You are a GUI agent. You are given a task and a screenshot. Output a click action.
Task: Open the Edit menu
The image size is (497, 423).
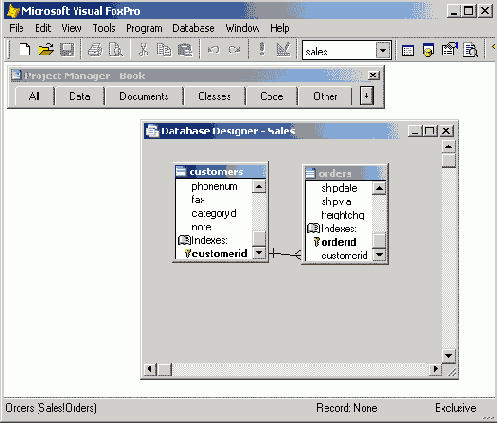pyautogui.click(x=43, y=28)
